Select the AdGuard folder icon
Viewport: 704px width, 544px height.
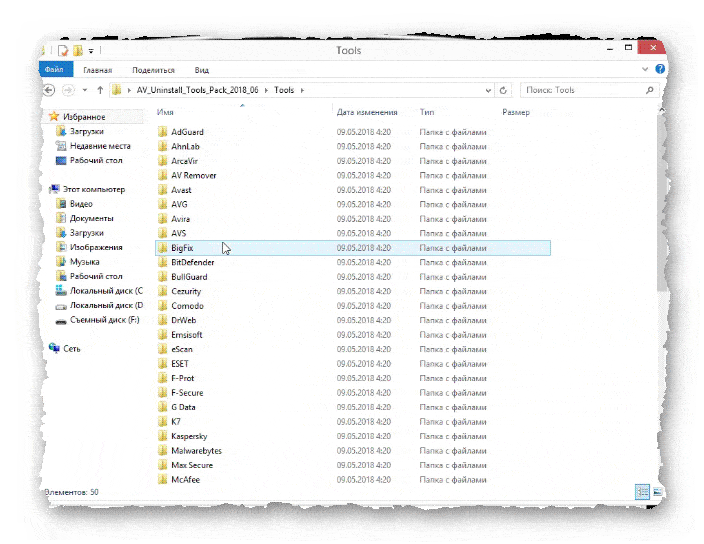coord(163,132)
